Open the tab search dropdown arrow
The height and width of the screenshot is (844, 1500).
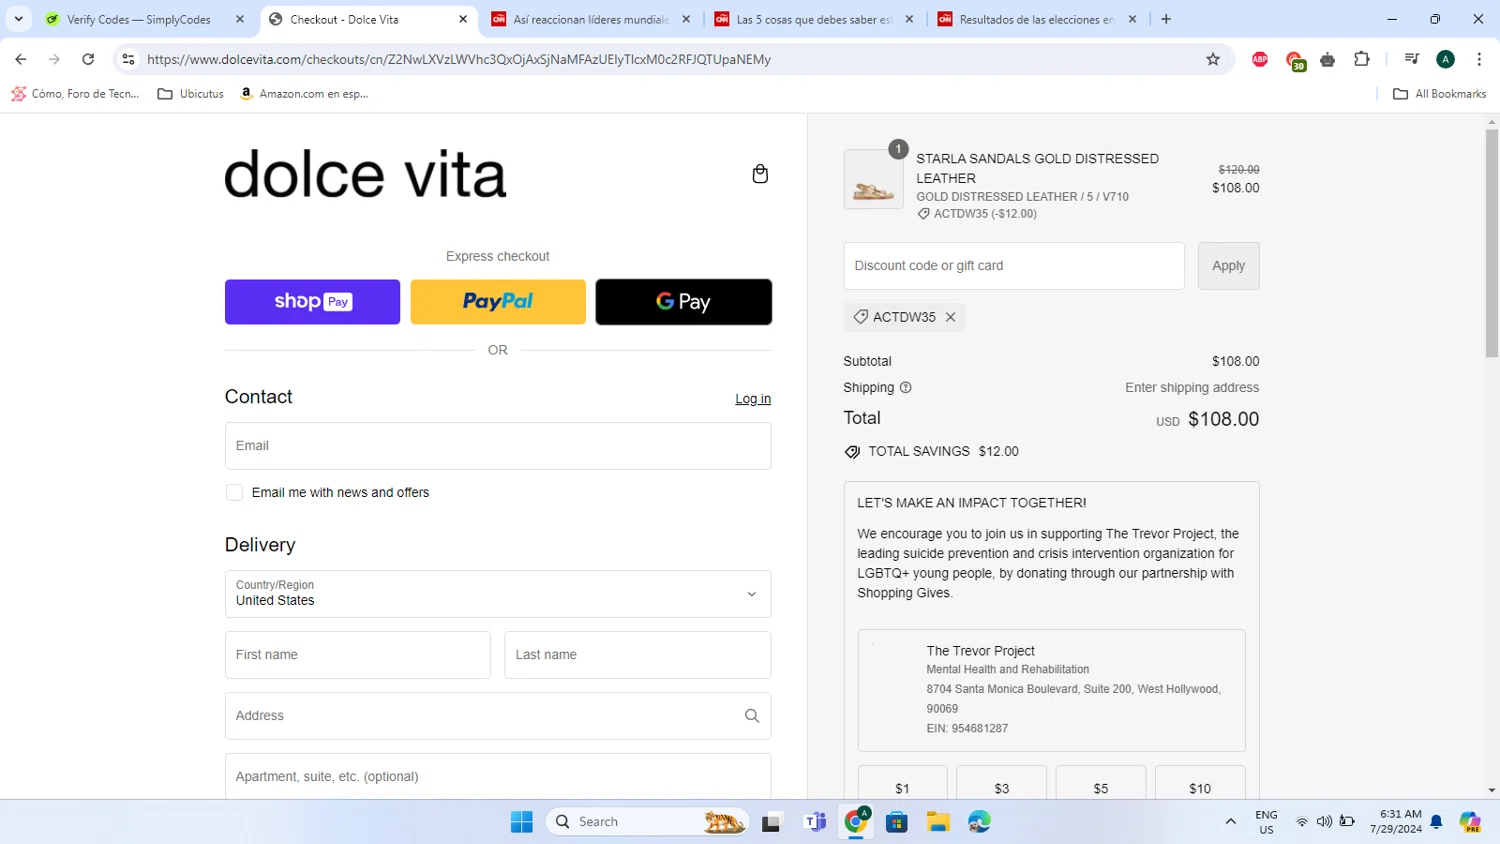pyautogui.click(x=18, y=19)
